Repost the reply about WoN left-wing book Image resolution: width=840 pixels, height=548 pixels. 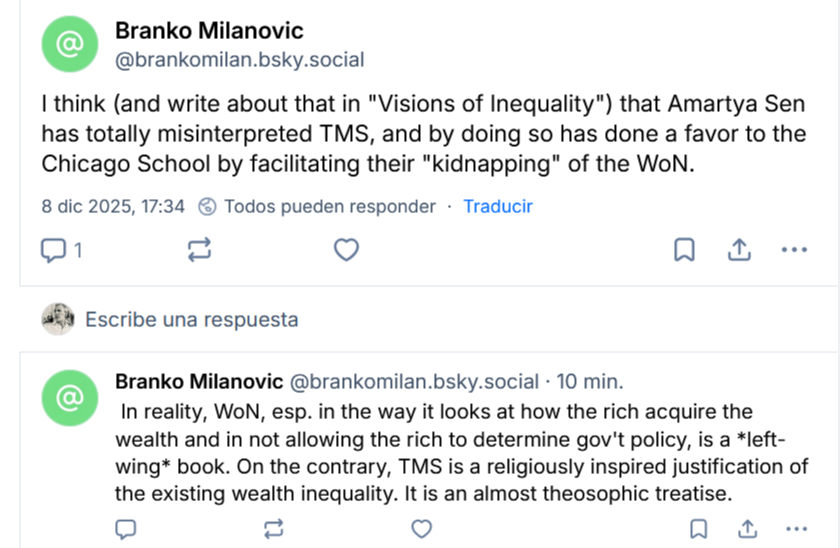(273, 528)
